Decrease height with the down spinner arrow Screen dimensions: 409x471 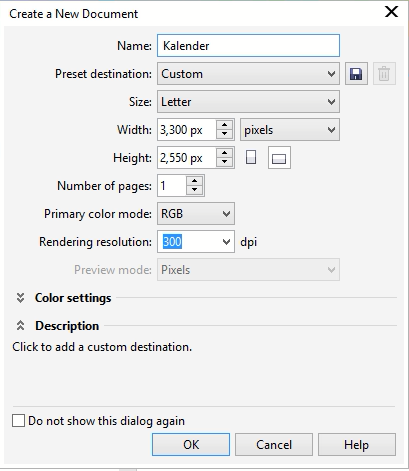[x=224, y=162]
